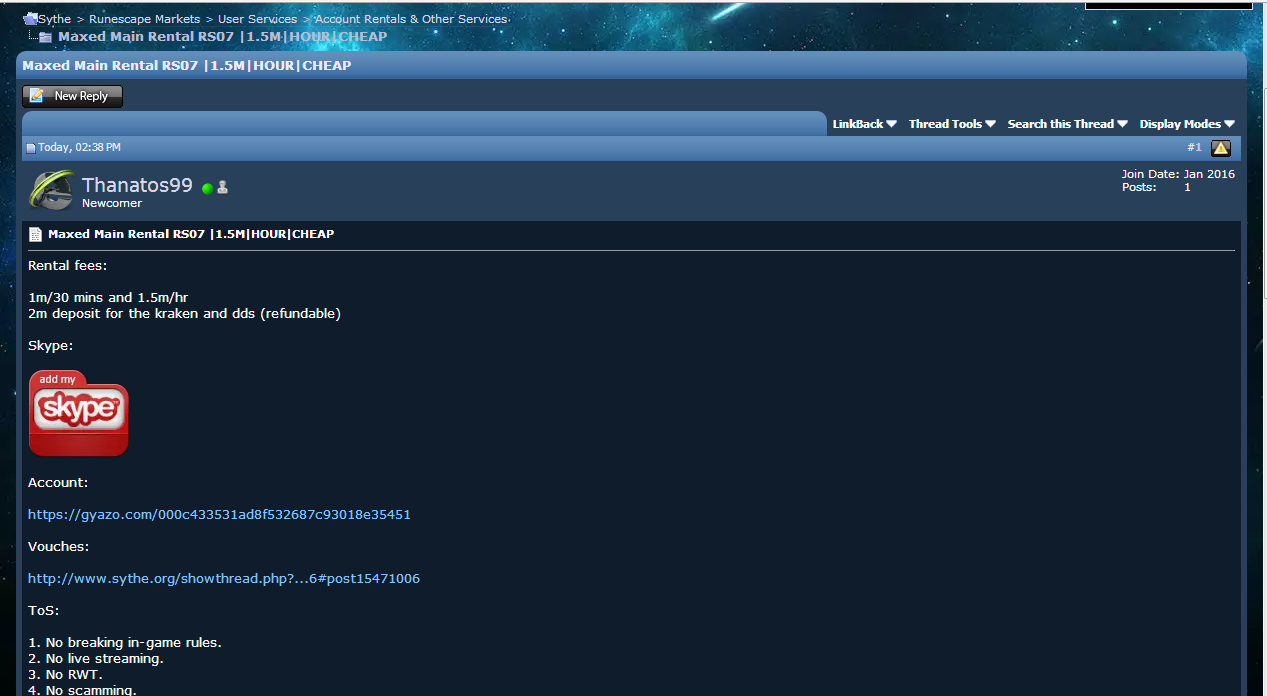Click the add my Skype badge

pos(79,413)
